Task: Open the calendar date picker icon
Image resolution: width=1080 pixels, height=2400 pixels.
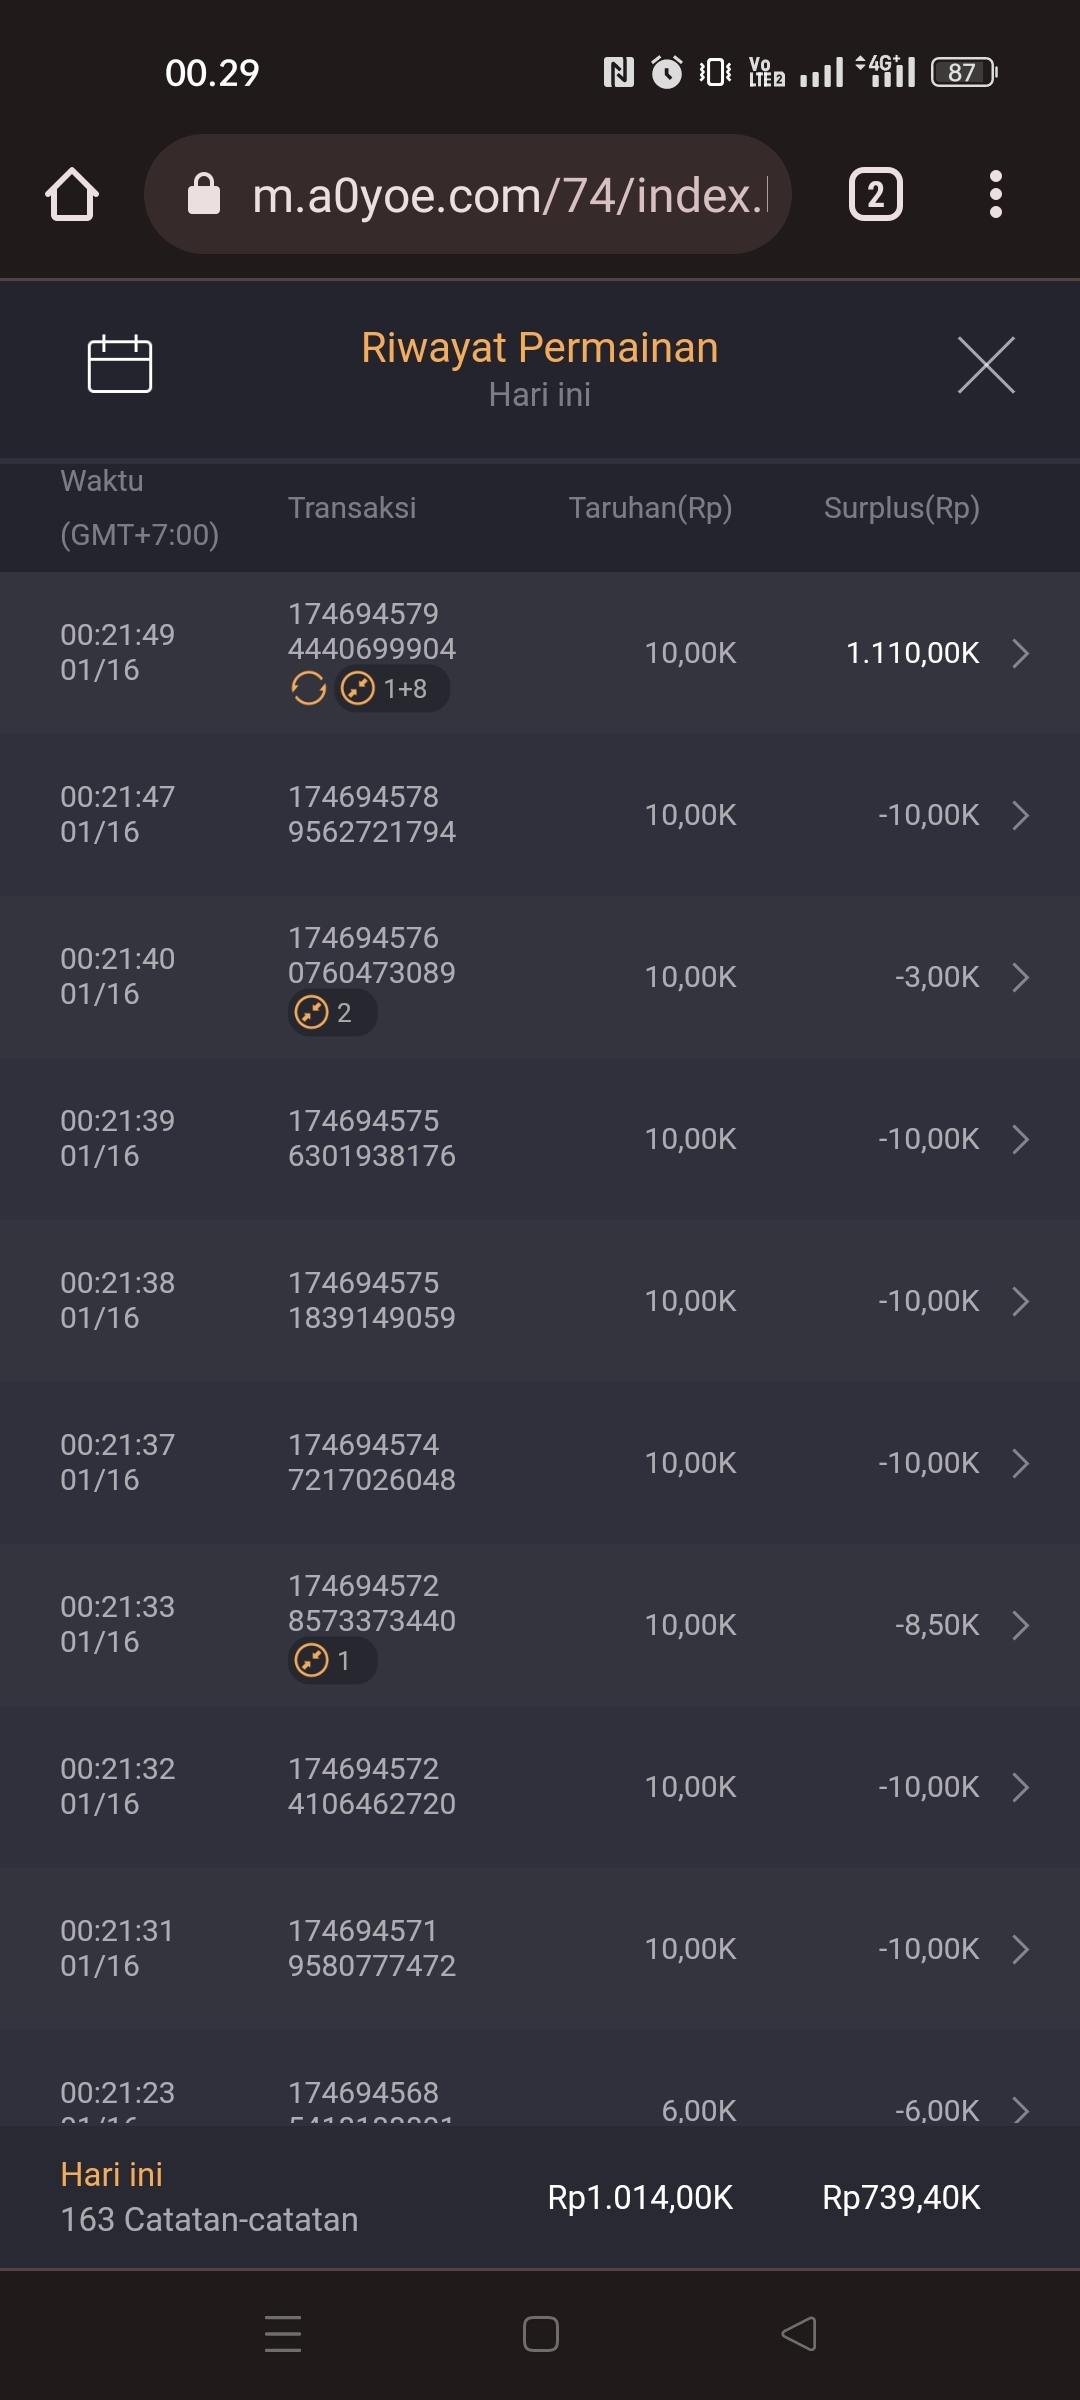Action: [x=120, y=364]
